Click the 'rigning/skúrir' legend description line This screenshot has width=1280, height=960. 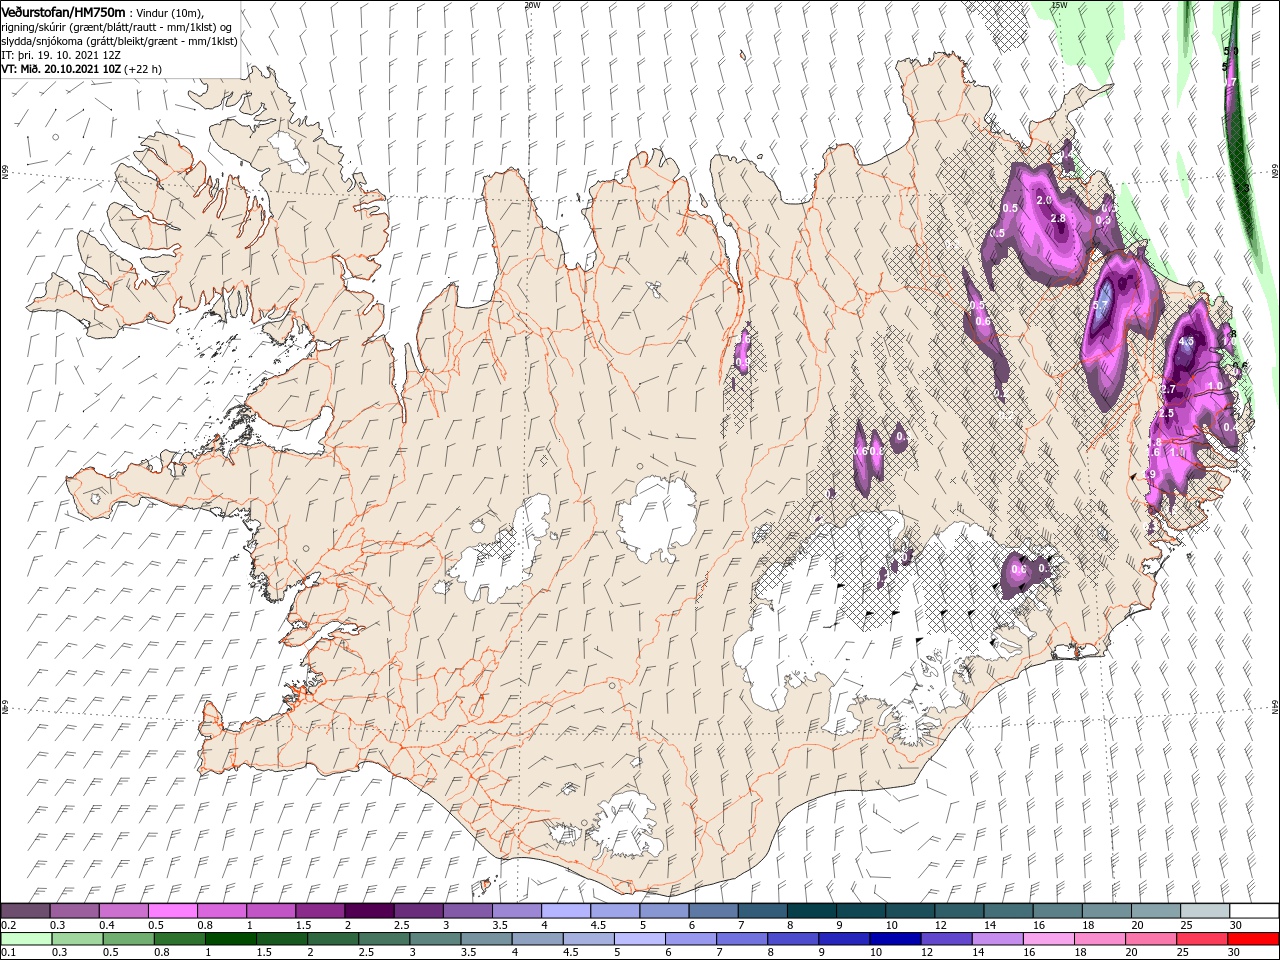(118, 27)
